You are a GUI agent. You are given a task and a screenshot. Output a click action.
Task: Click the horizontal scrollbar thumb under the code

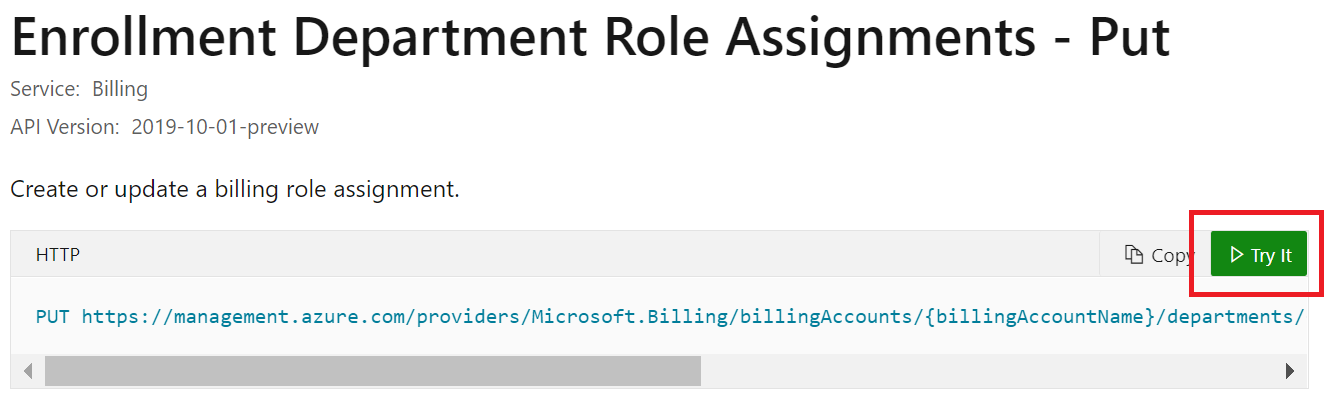(x=372, y=371)
